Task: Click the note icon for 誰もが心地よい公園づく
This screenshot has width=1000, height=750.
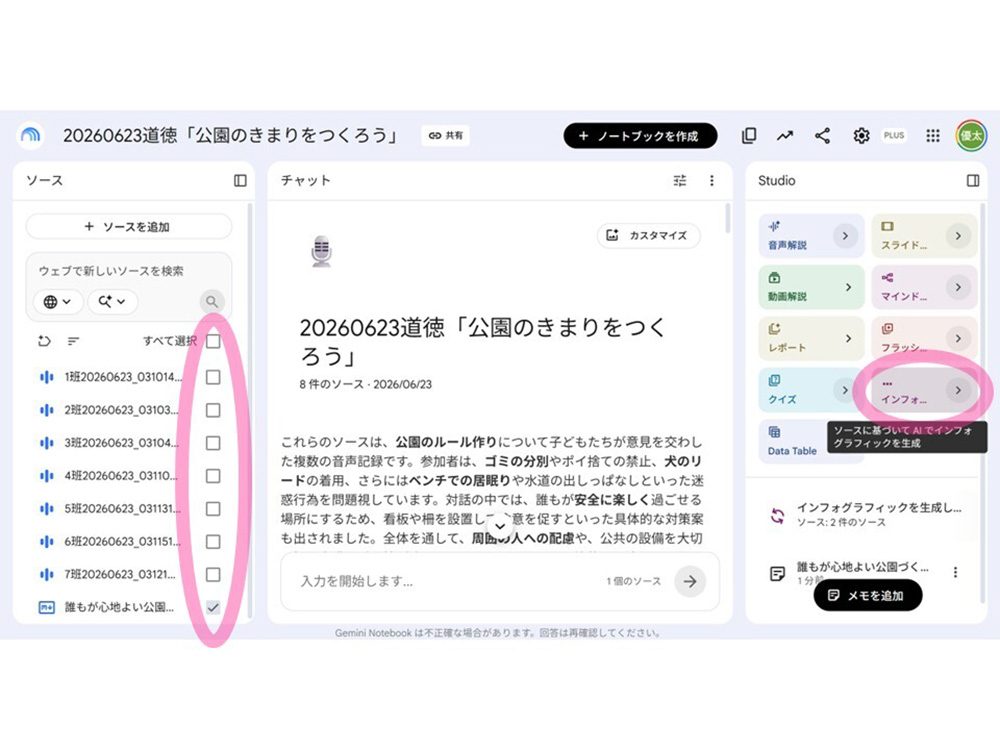Action: 777,573
